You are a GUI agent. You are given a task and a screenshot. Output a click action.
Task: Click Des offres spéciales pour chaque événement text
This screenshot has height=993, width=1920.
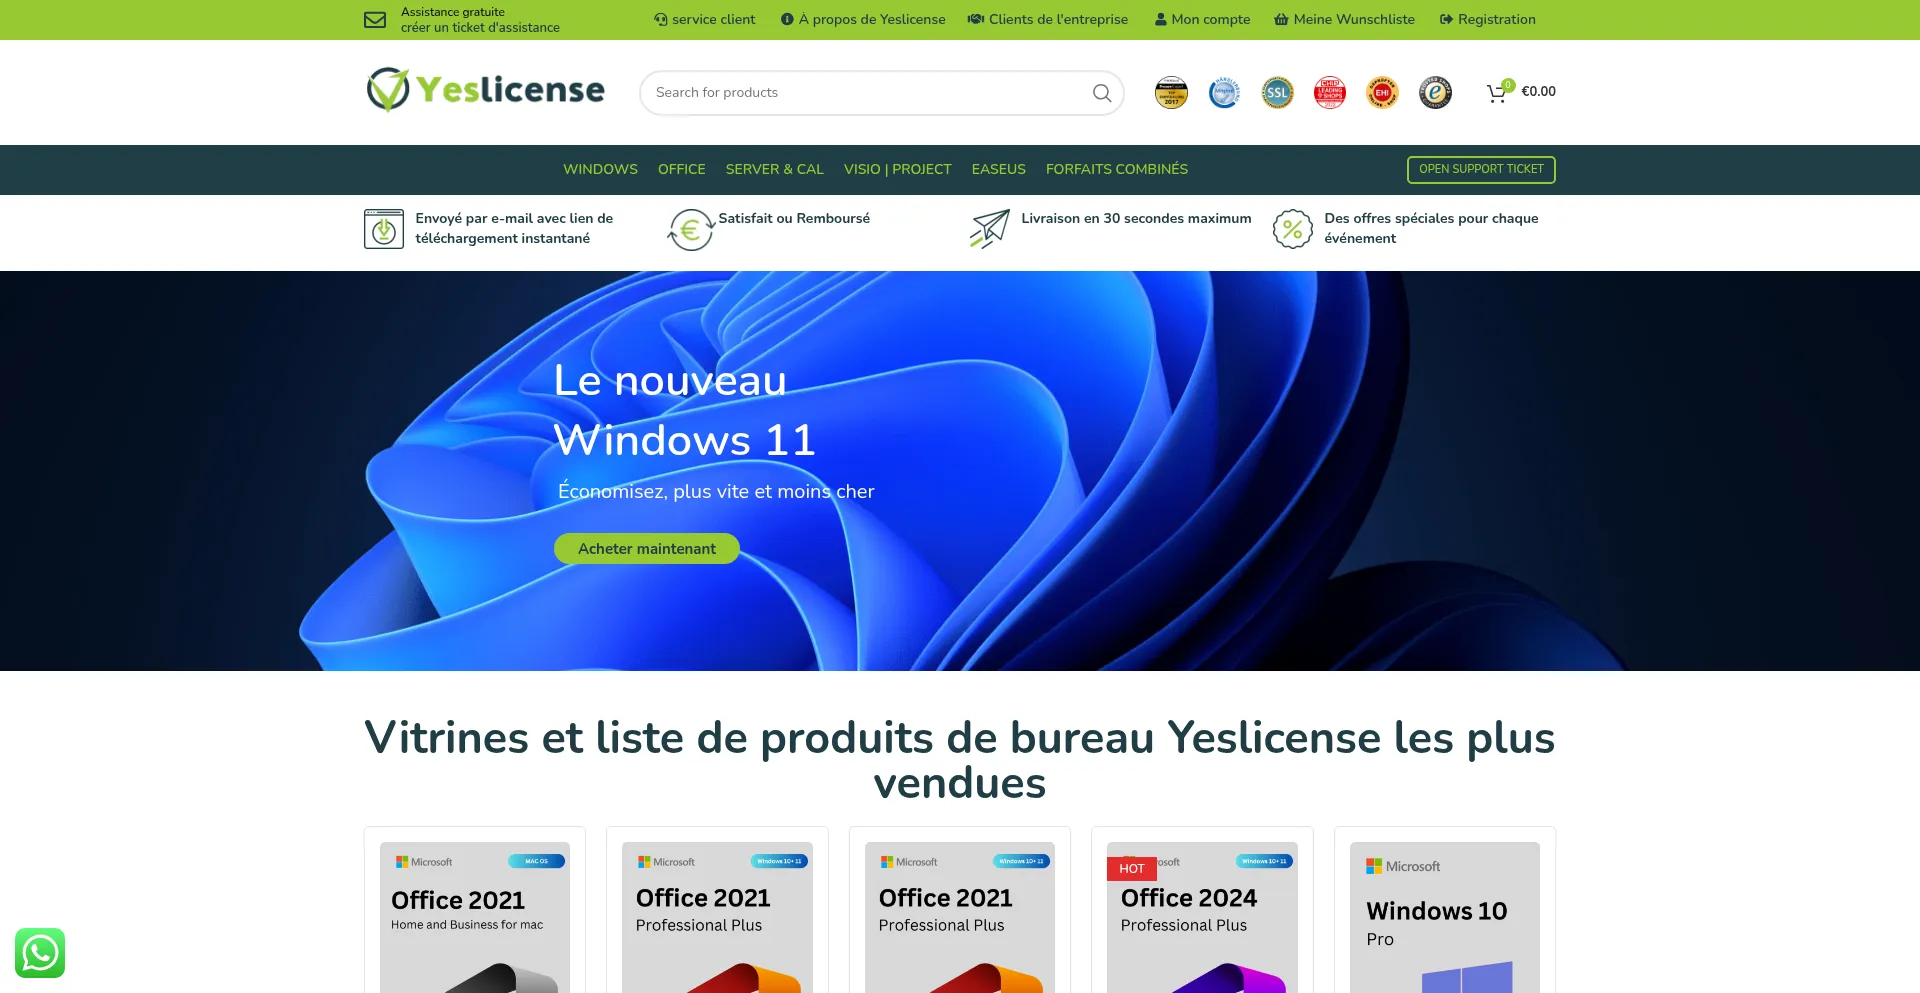coord(1431,228)
